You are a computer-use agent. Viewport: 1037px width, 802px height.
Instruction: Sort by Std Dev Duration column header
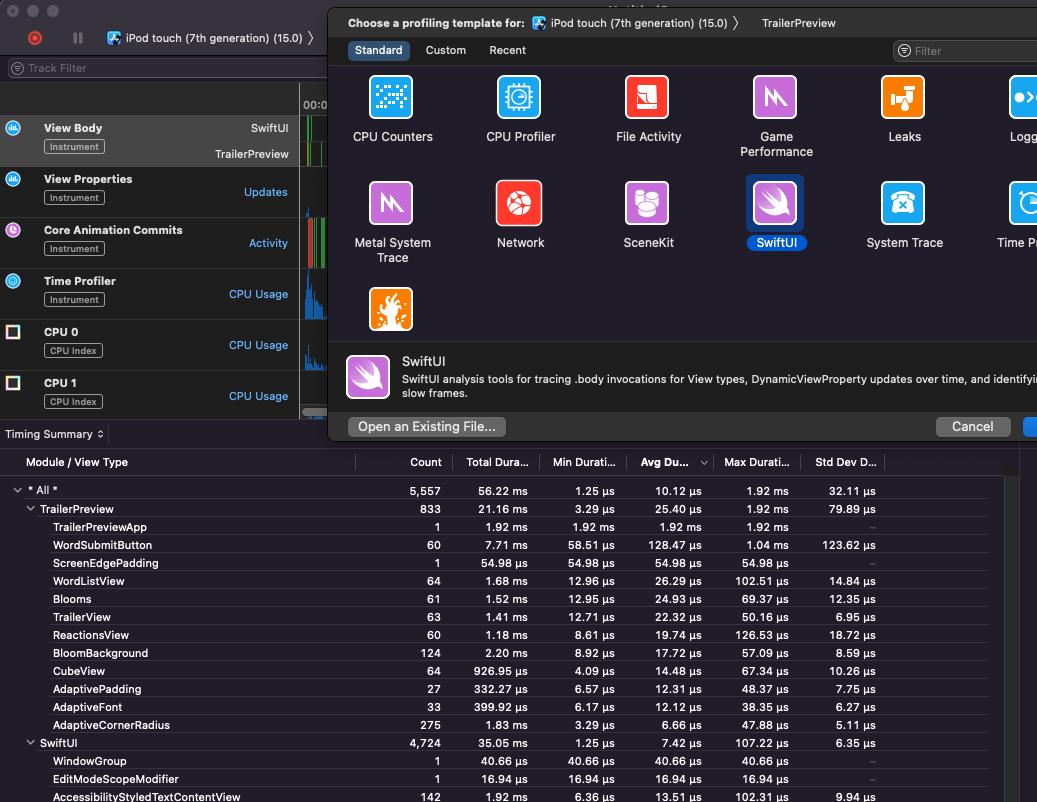pyautogui.click(x=845, y=462)
